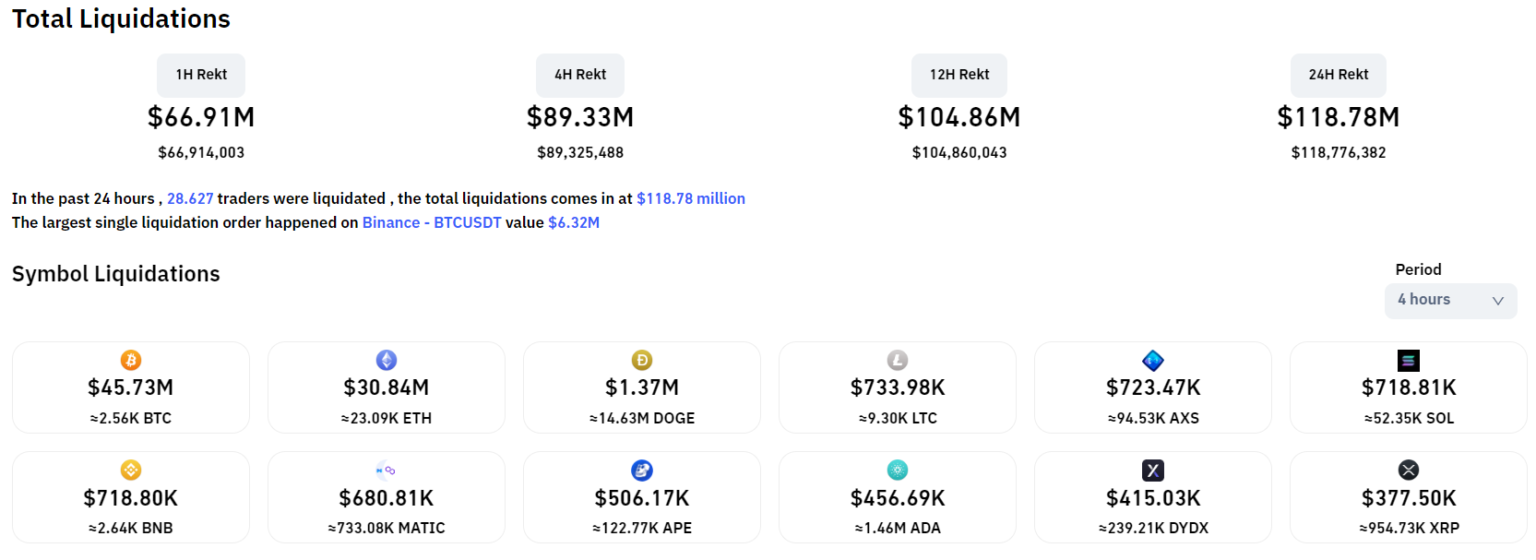Click the AXS token icon
This screenshot has width=1536, height=560.
coord(1153,360)
